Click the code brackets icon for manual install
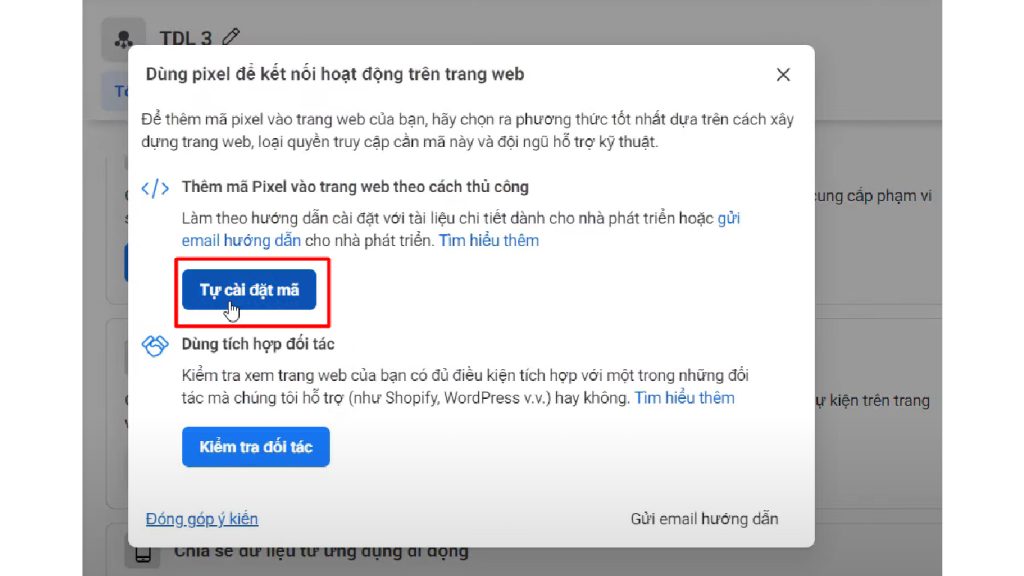 point(155,188)
